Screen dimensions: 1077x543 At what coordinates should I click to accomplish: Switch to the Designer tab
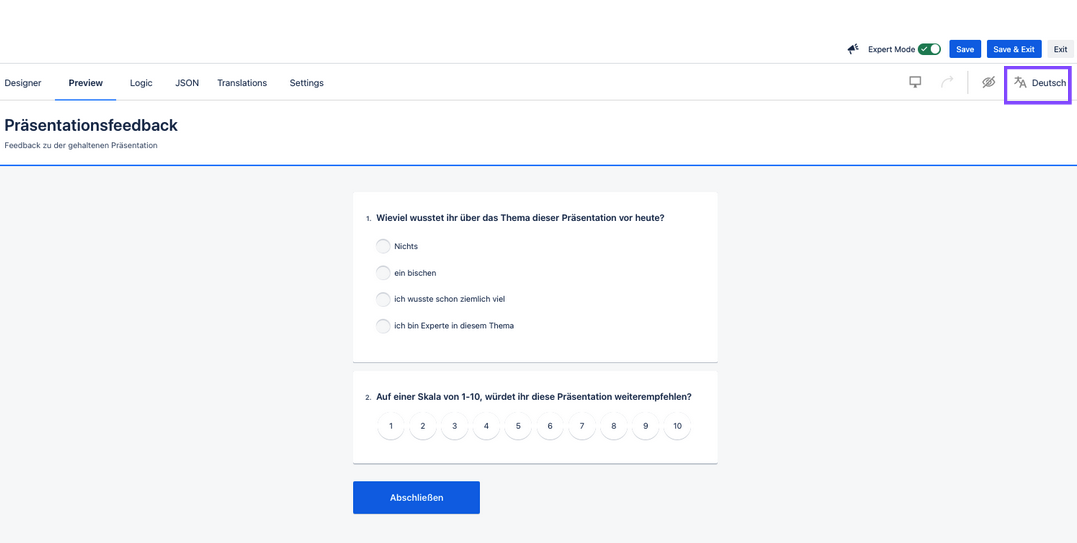point(23,83)
